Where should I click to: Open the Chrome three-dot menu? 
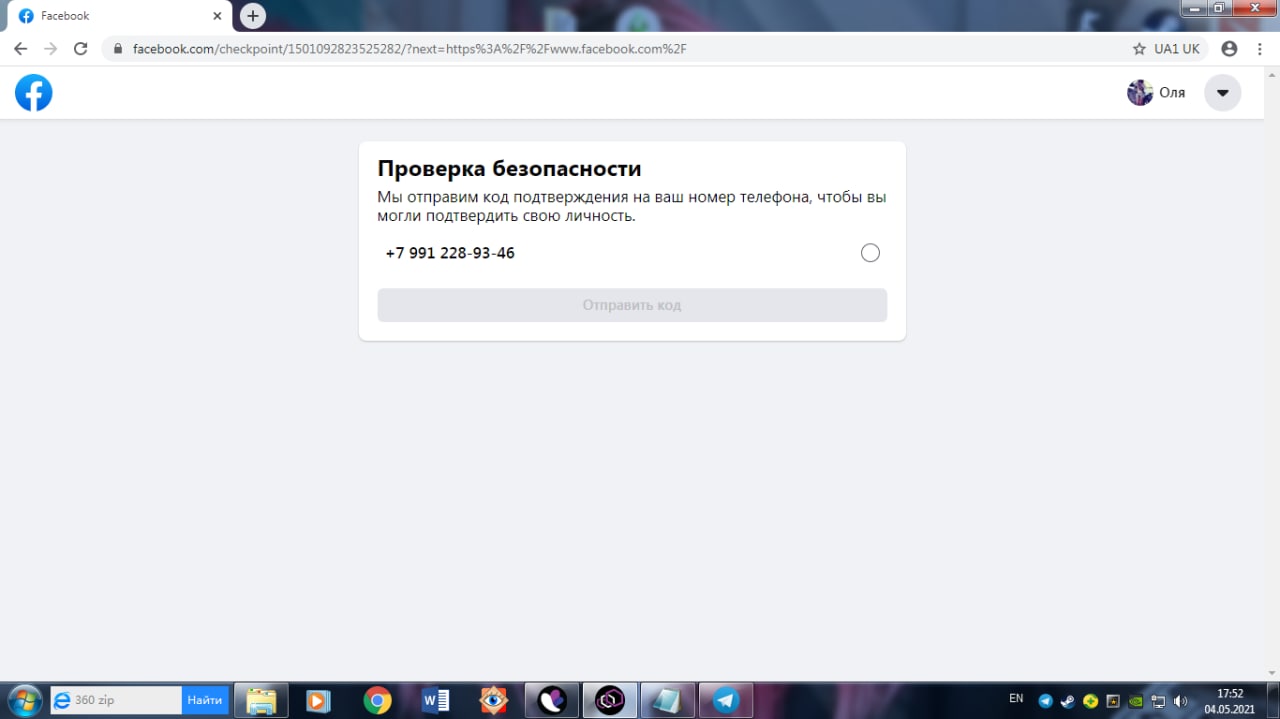pos(1259,48)
